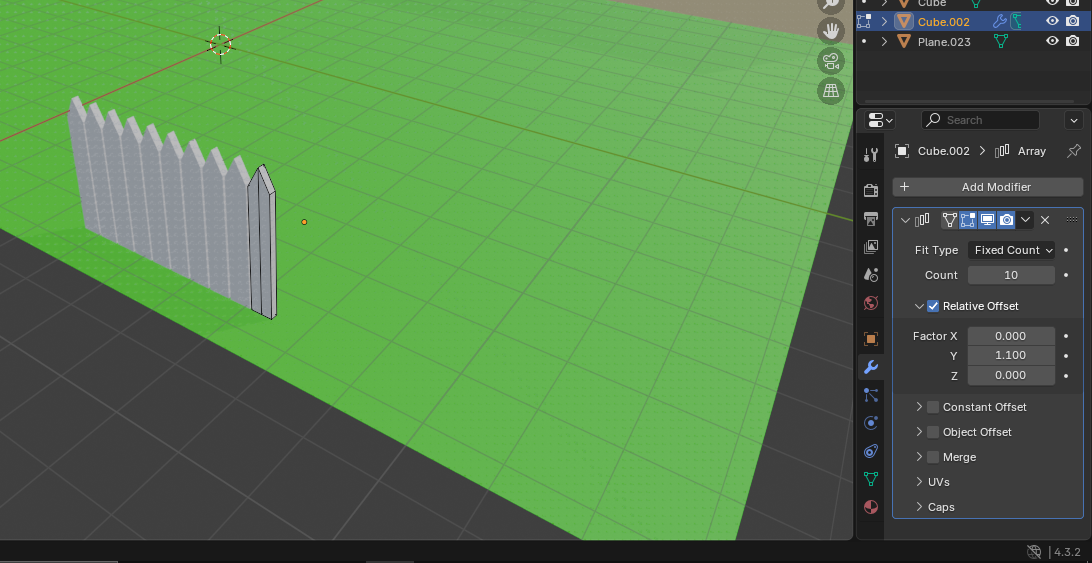
Task: Toggle Array modifier in Edit Mode
Action: 968,220
